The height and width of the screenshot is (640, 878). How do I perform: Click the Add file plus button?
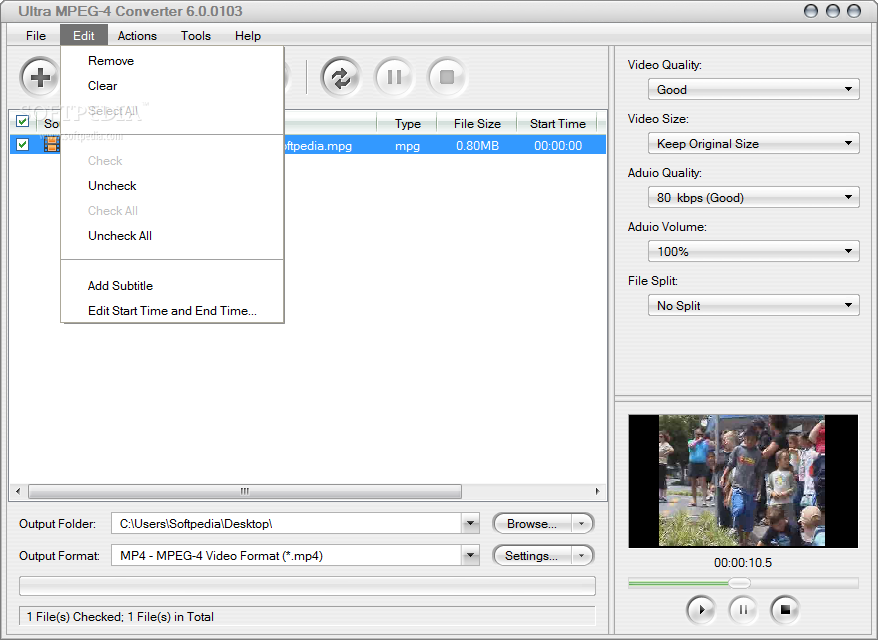(40, 77)
